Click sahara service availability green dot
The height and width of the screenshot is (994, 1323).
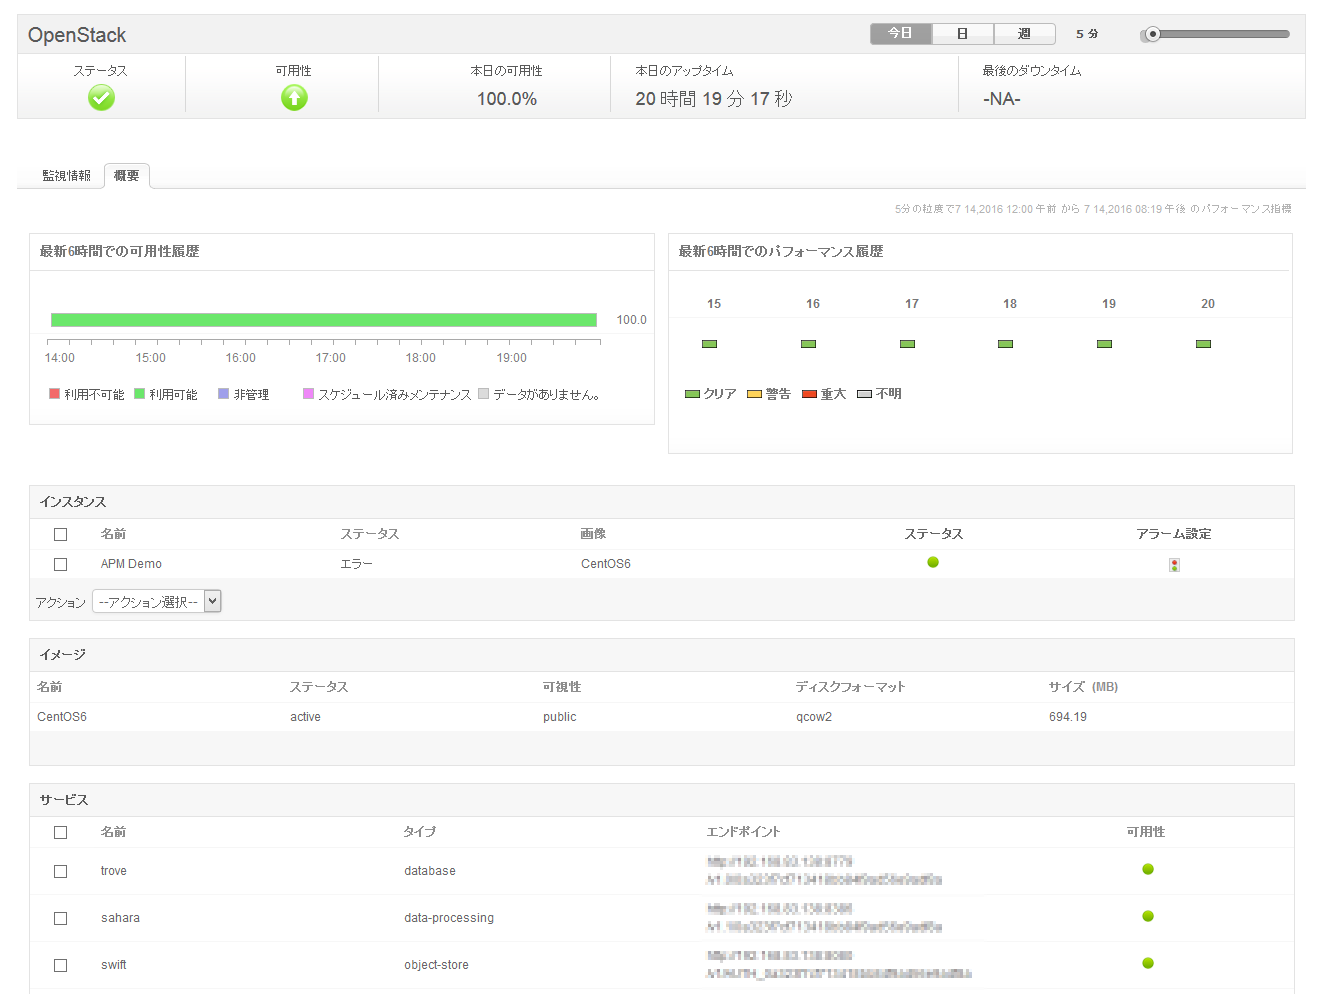pos(1148,916)
